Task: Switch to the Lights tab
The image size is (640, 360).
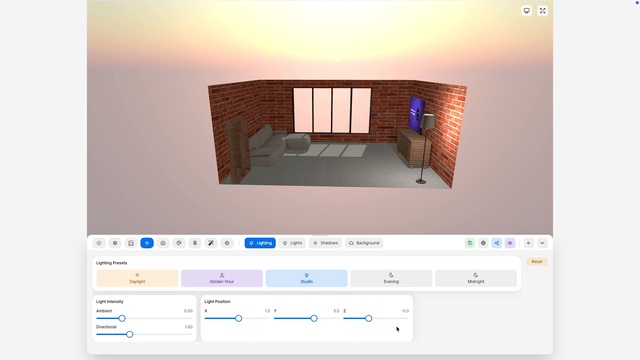Action: point(292,243)
